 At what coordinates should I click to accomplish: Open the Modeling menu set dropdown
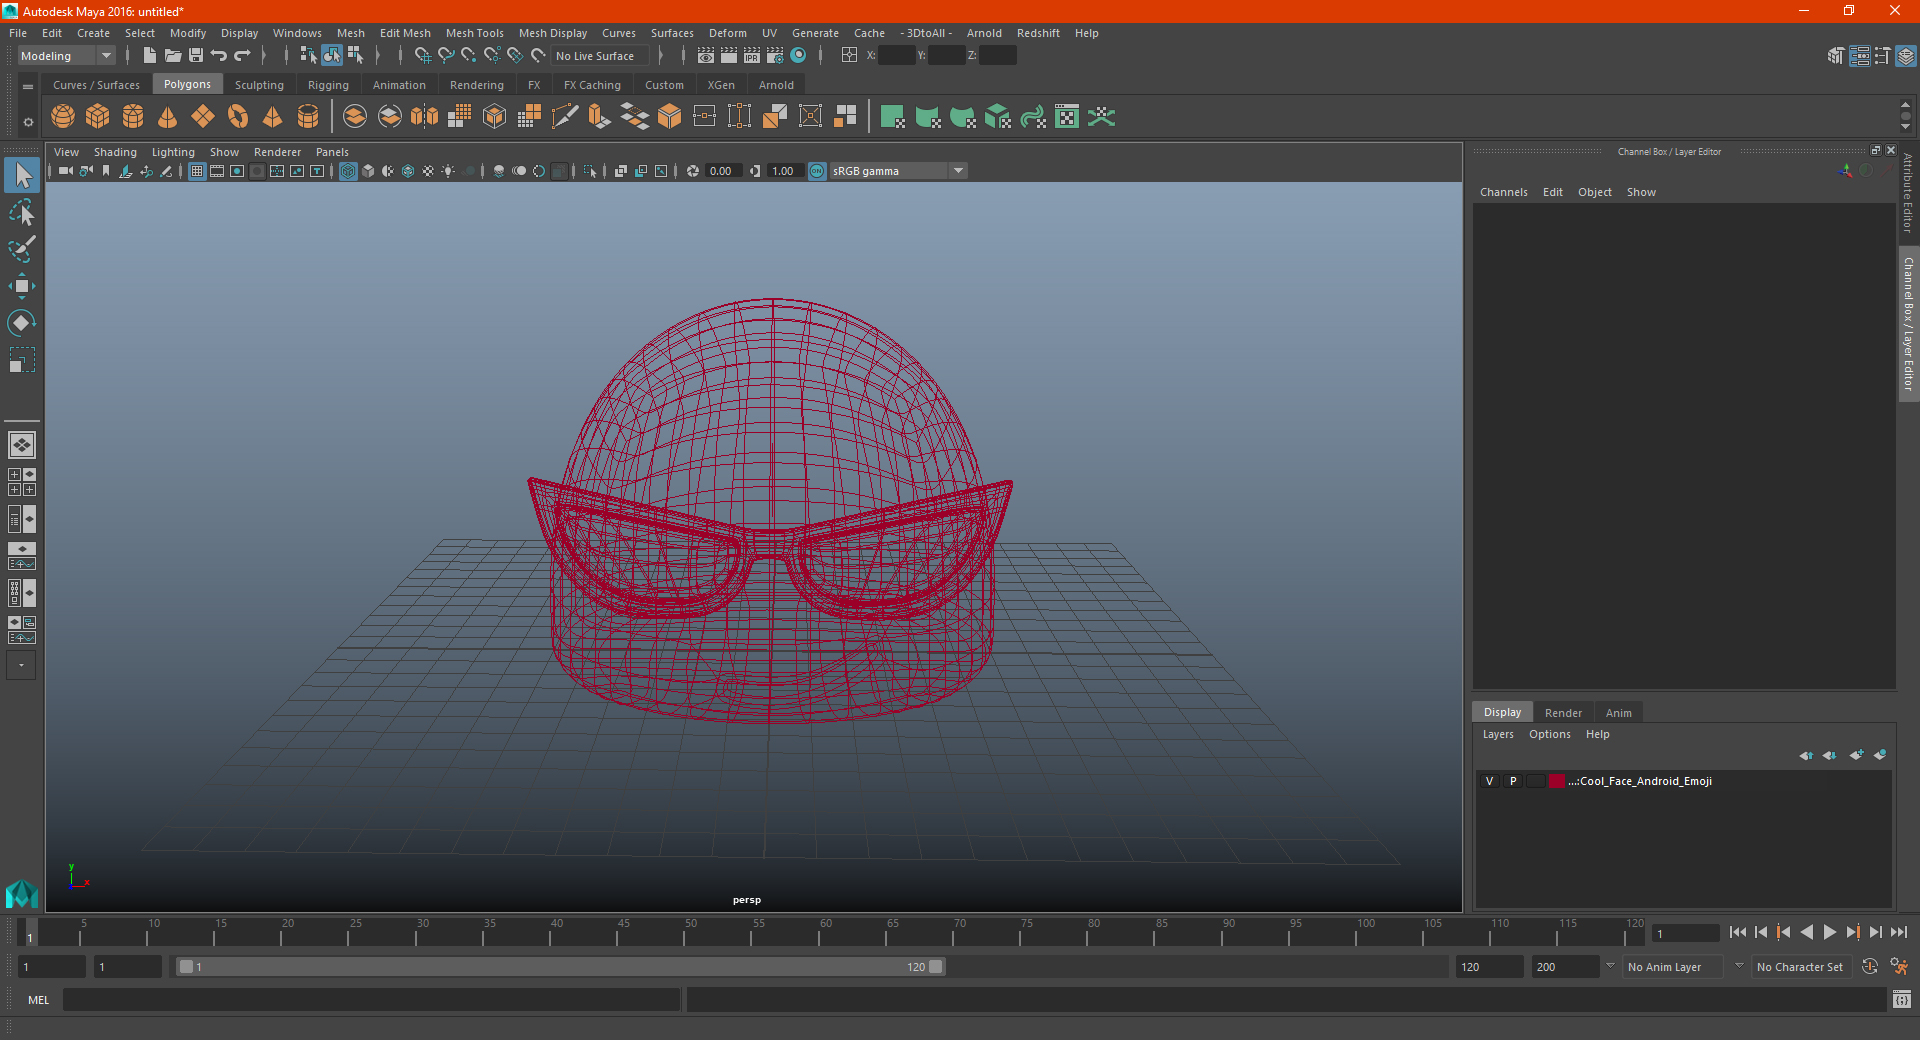67,56
